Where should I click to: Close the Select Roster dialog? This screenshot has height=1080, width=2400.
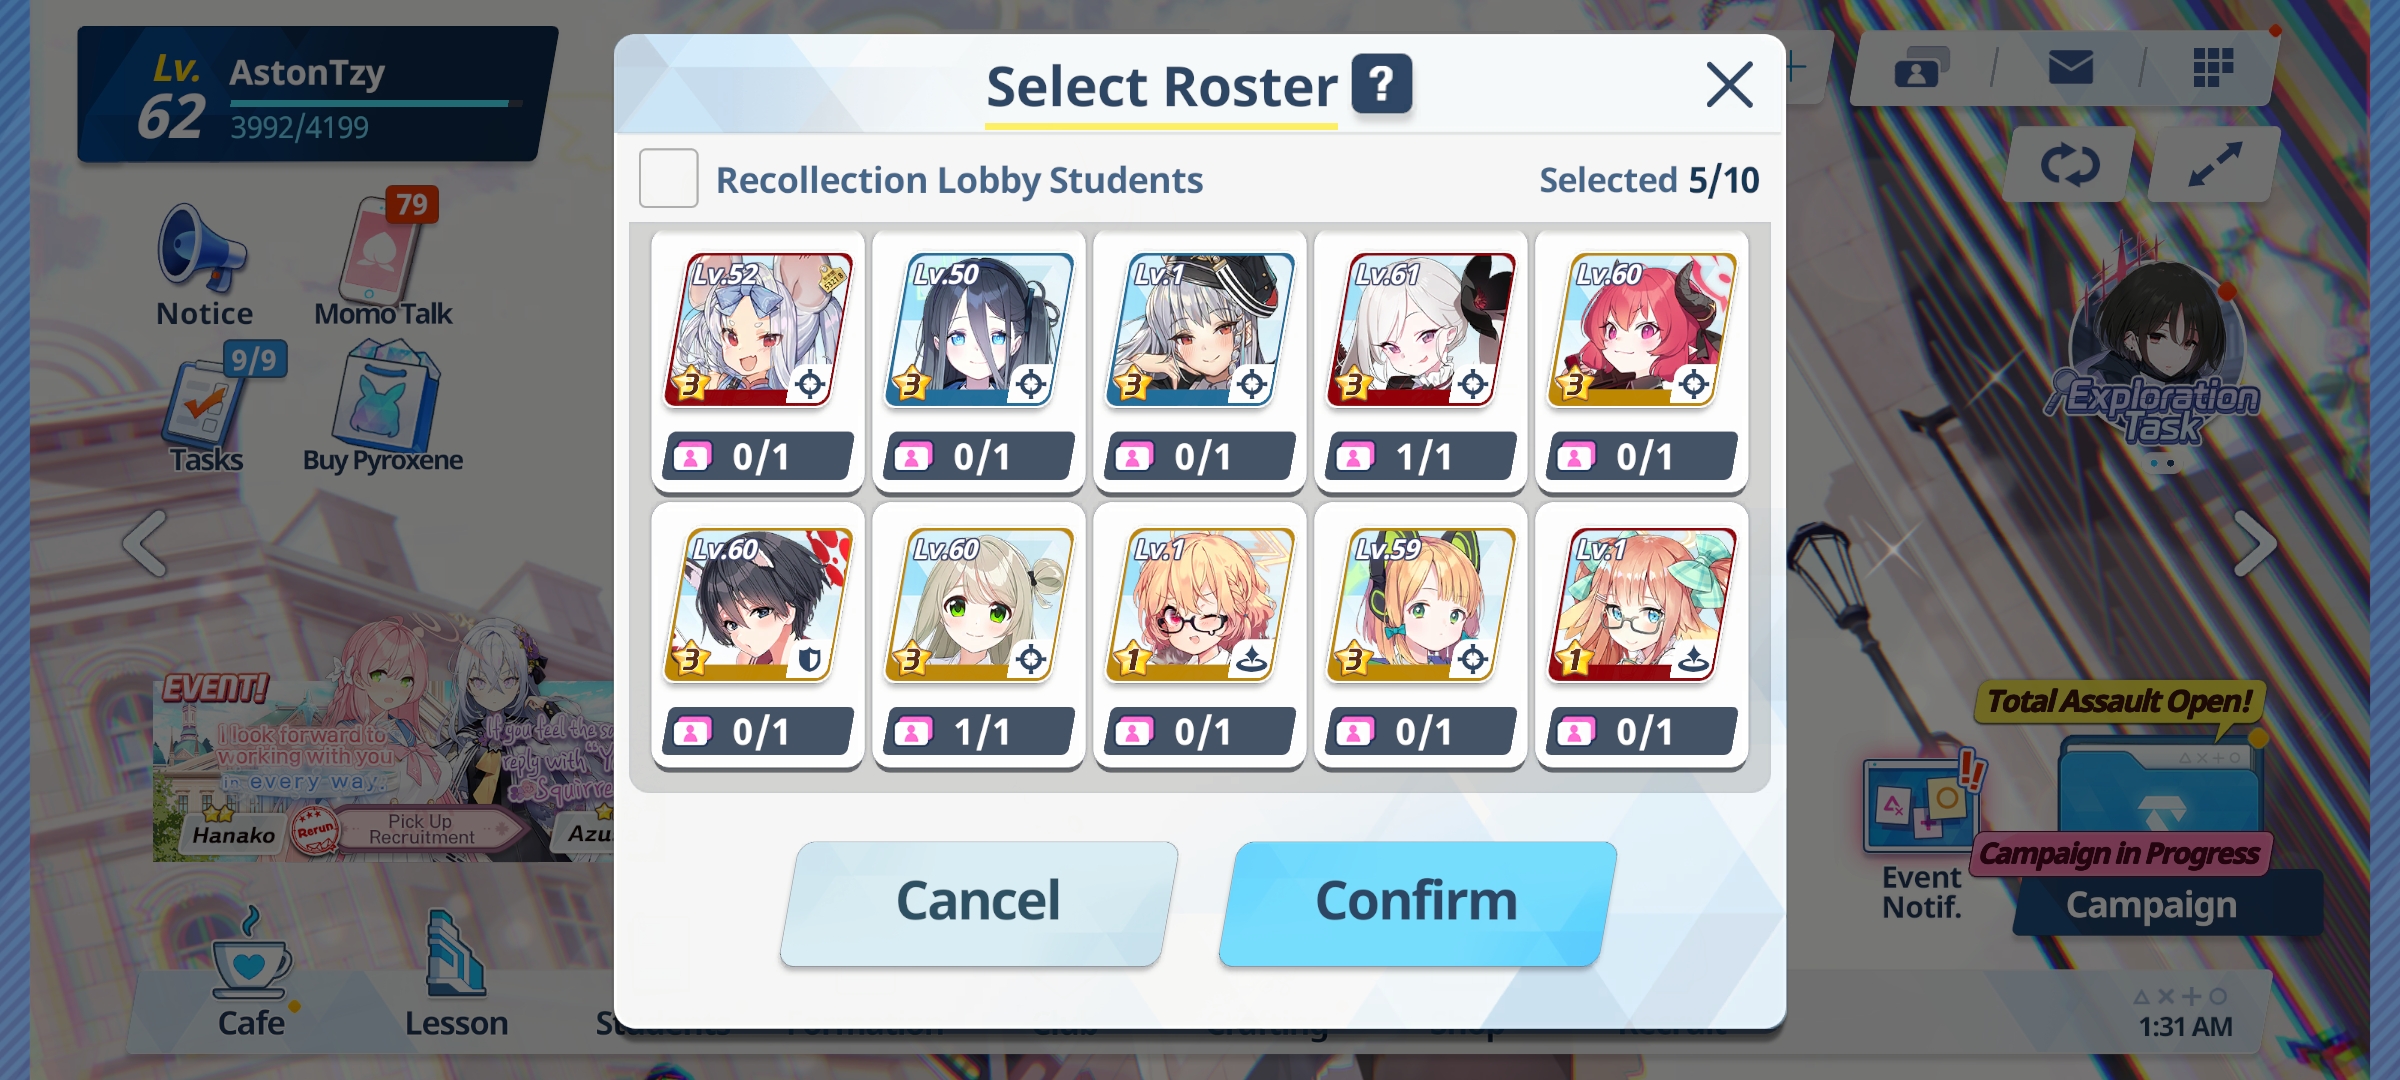coord(1729,84)
